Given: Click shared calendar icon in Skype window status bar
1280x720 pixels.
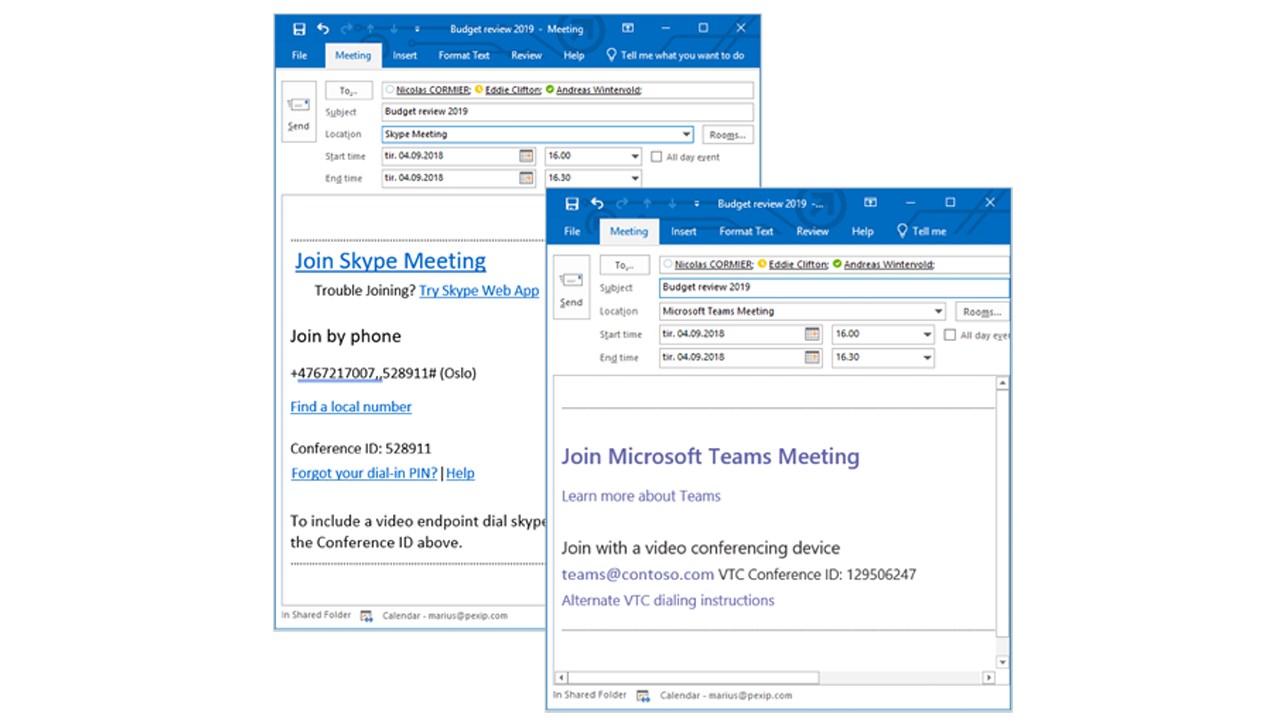Looking at the screenshot, I should (366, 616).
